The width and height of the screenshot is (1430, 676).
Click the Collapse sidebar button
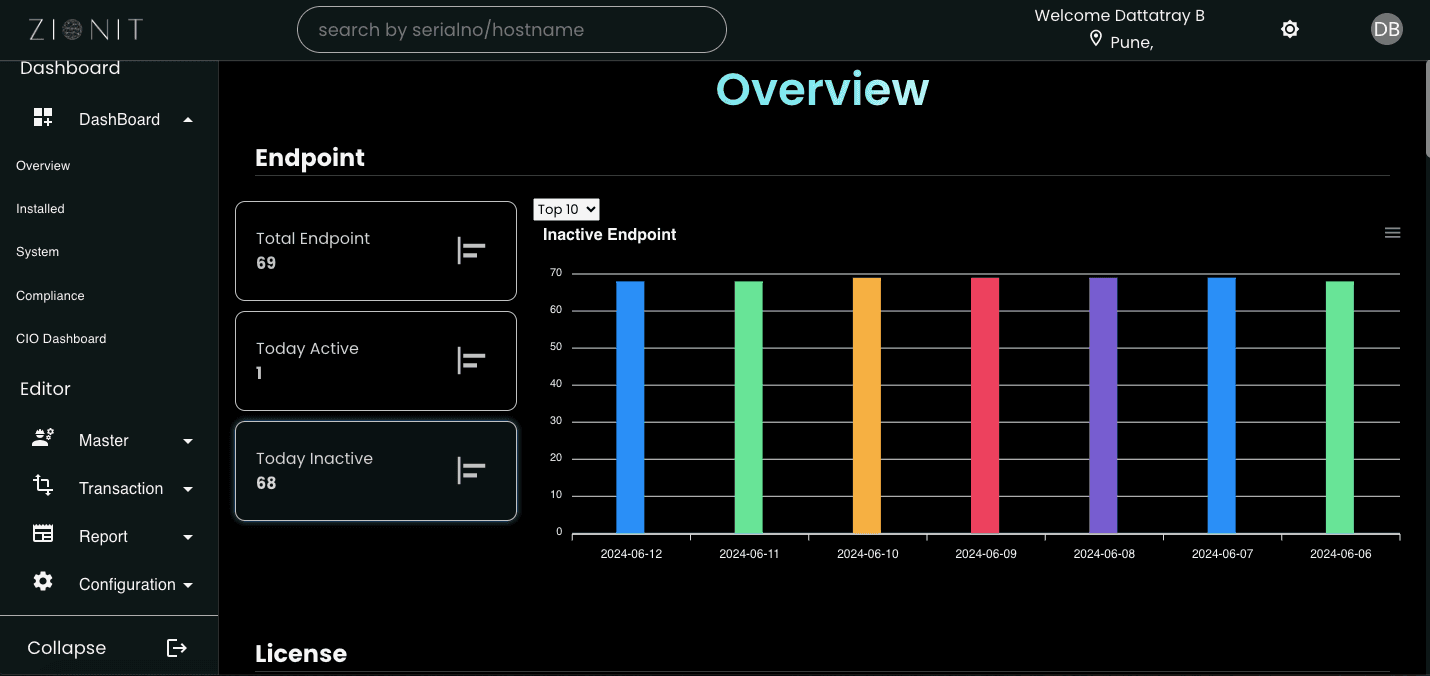point(66,647)
